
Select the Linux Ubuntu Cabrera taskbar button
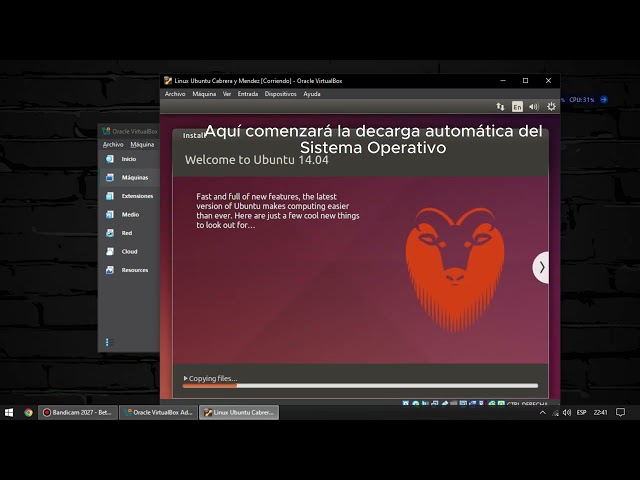click(239, 413)
